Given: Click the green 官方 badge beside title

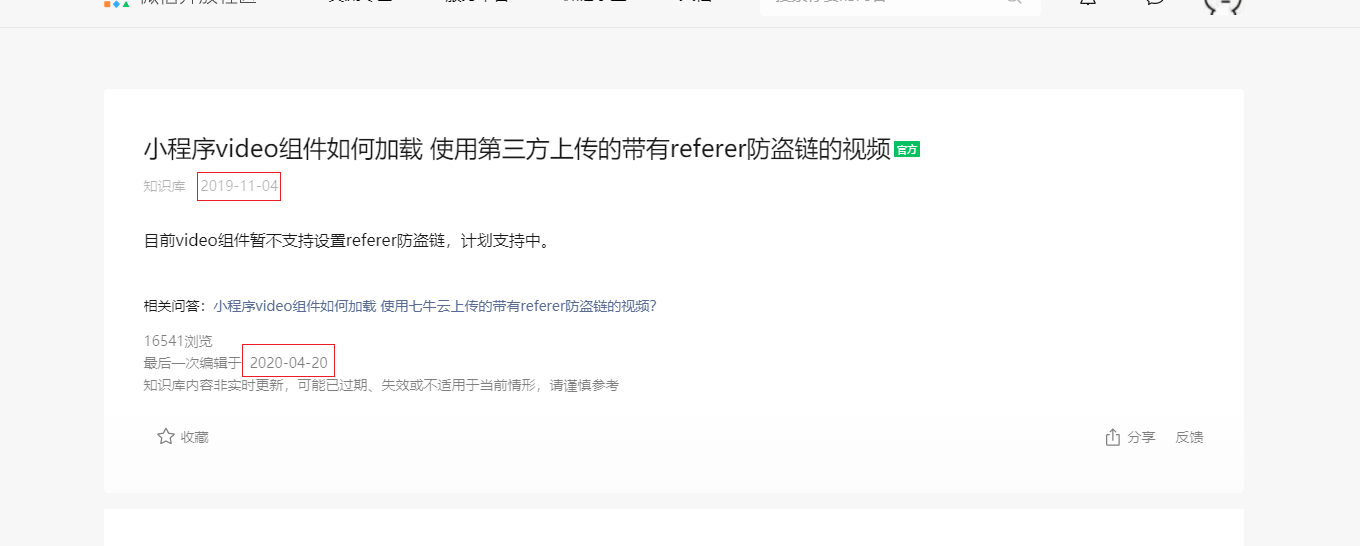Looking at the screenshot, I should click(907, 149).
